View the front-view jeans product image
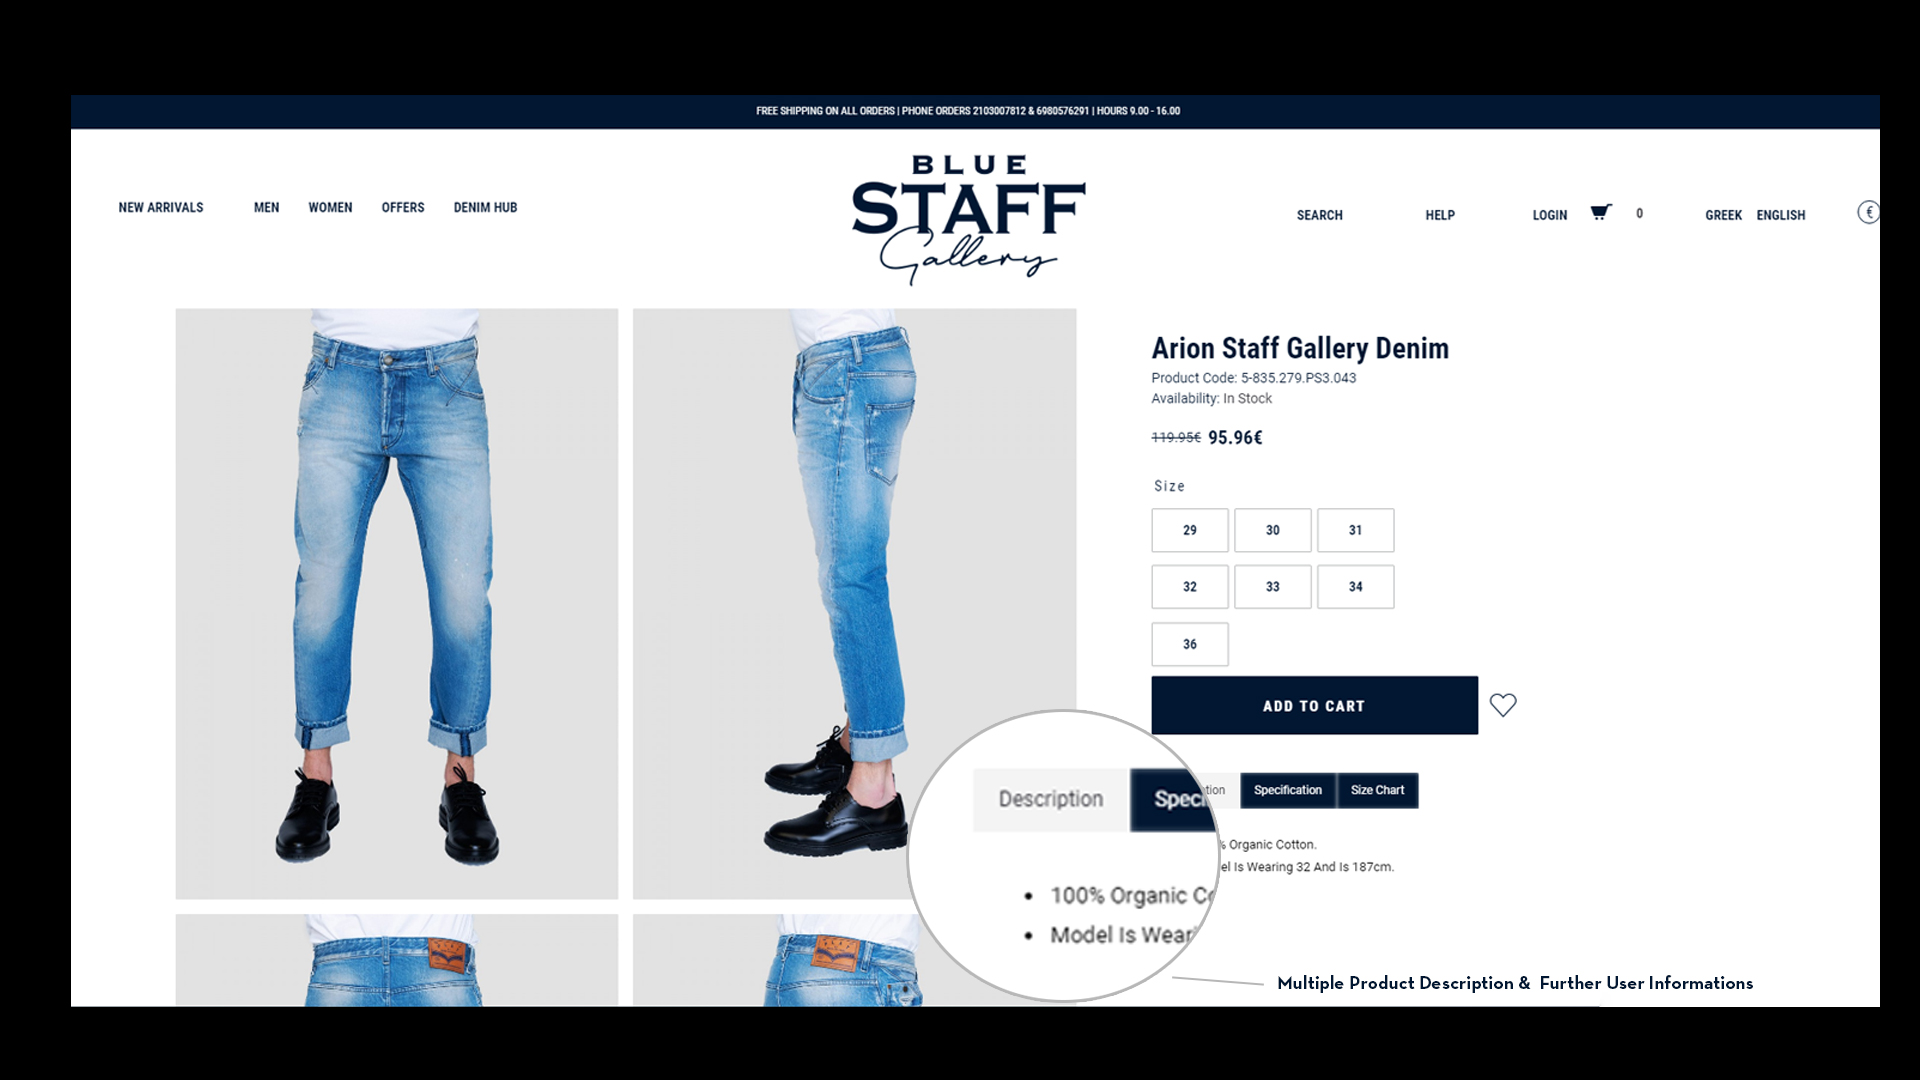This screenshot has height=1080, width=1920. pos(397,603)
